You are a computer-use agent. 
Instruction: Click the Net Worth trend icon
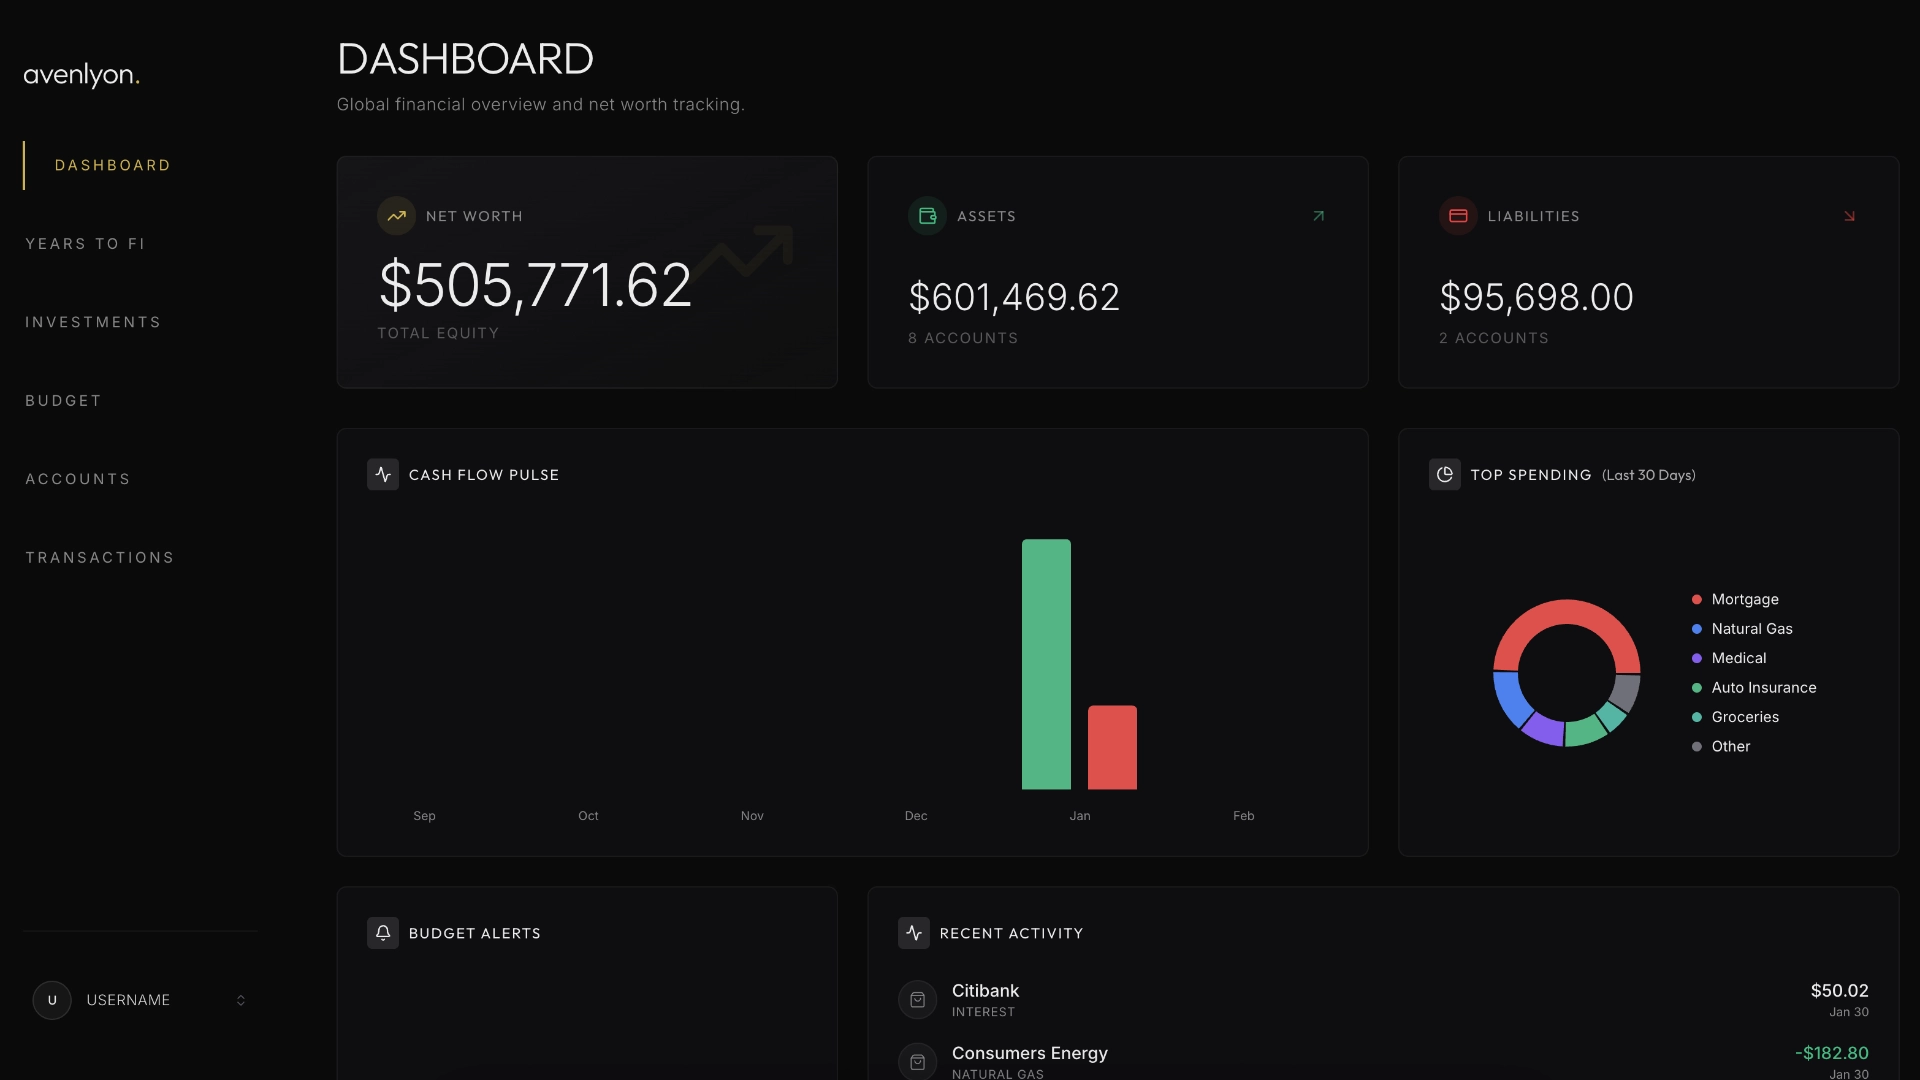click(x=396, y=215)
